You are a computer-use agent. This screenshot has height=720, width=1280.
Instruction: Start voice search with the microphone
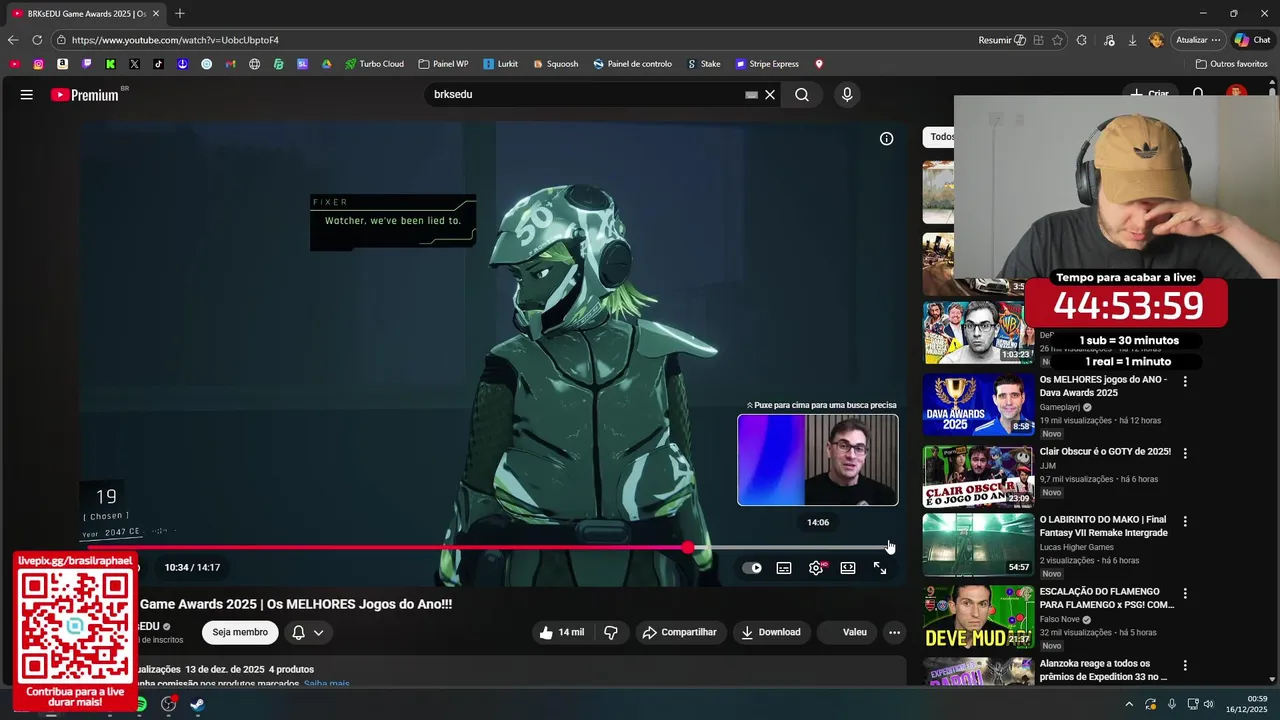847,95
